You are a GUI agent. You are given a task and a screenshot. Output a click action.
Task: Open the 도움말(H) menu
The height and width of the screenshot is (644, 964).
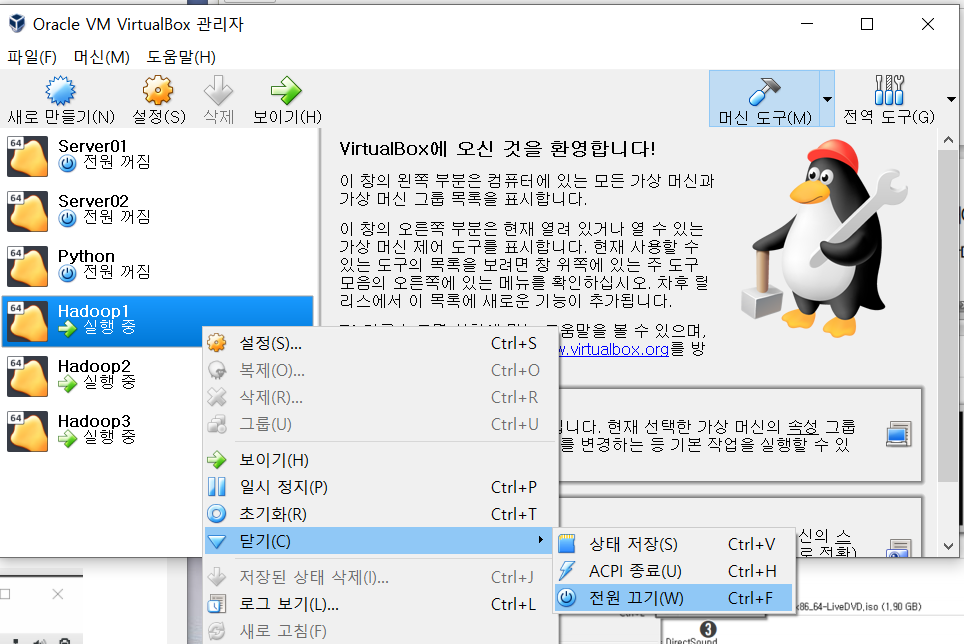(x=181, y=57)
